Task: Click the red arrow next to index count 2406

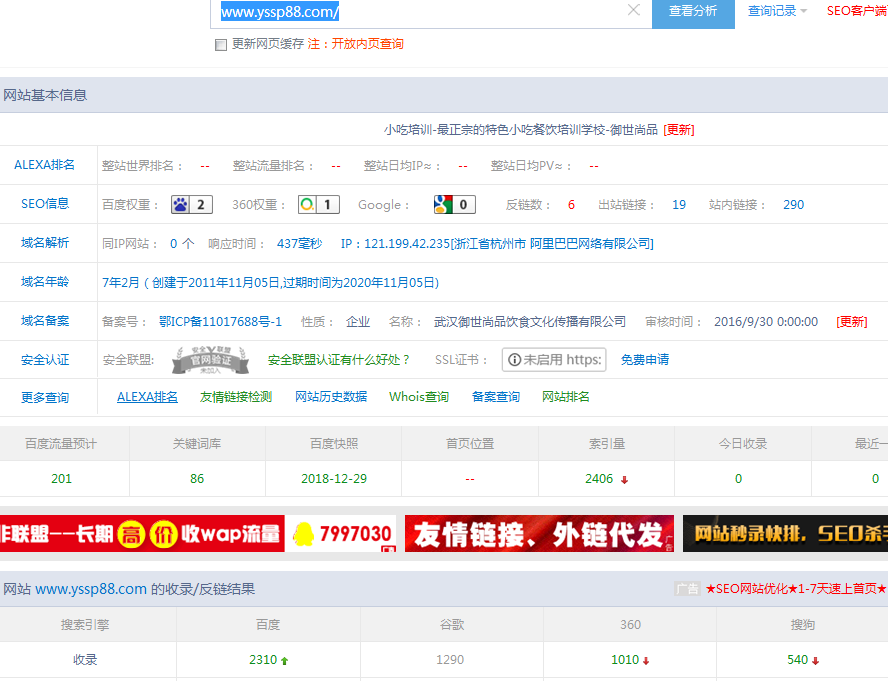Action: coord(625,480)
